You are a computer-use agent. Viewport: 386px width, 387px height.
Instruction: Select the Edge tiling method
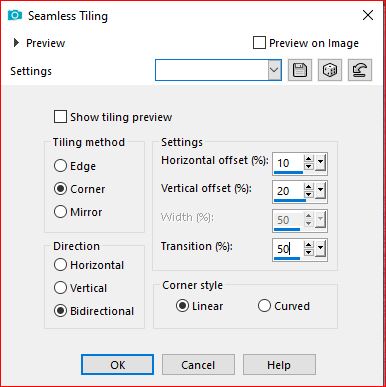point(60,166)
